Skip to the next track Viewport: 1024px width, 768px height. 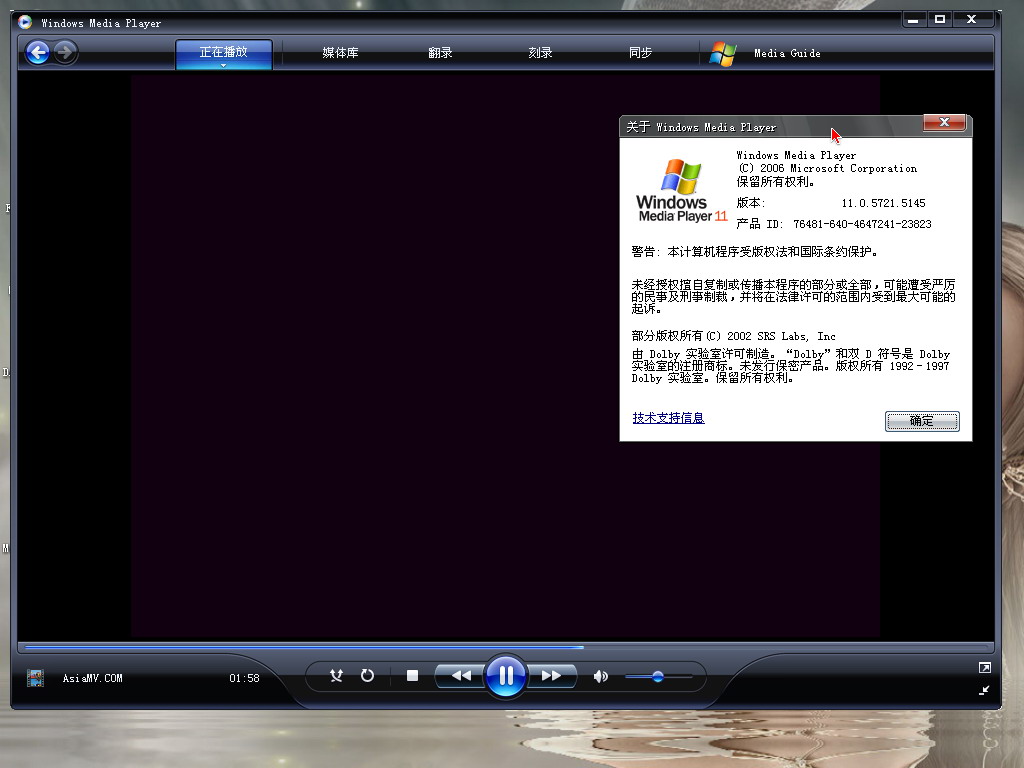[551, 675]
